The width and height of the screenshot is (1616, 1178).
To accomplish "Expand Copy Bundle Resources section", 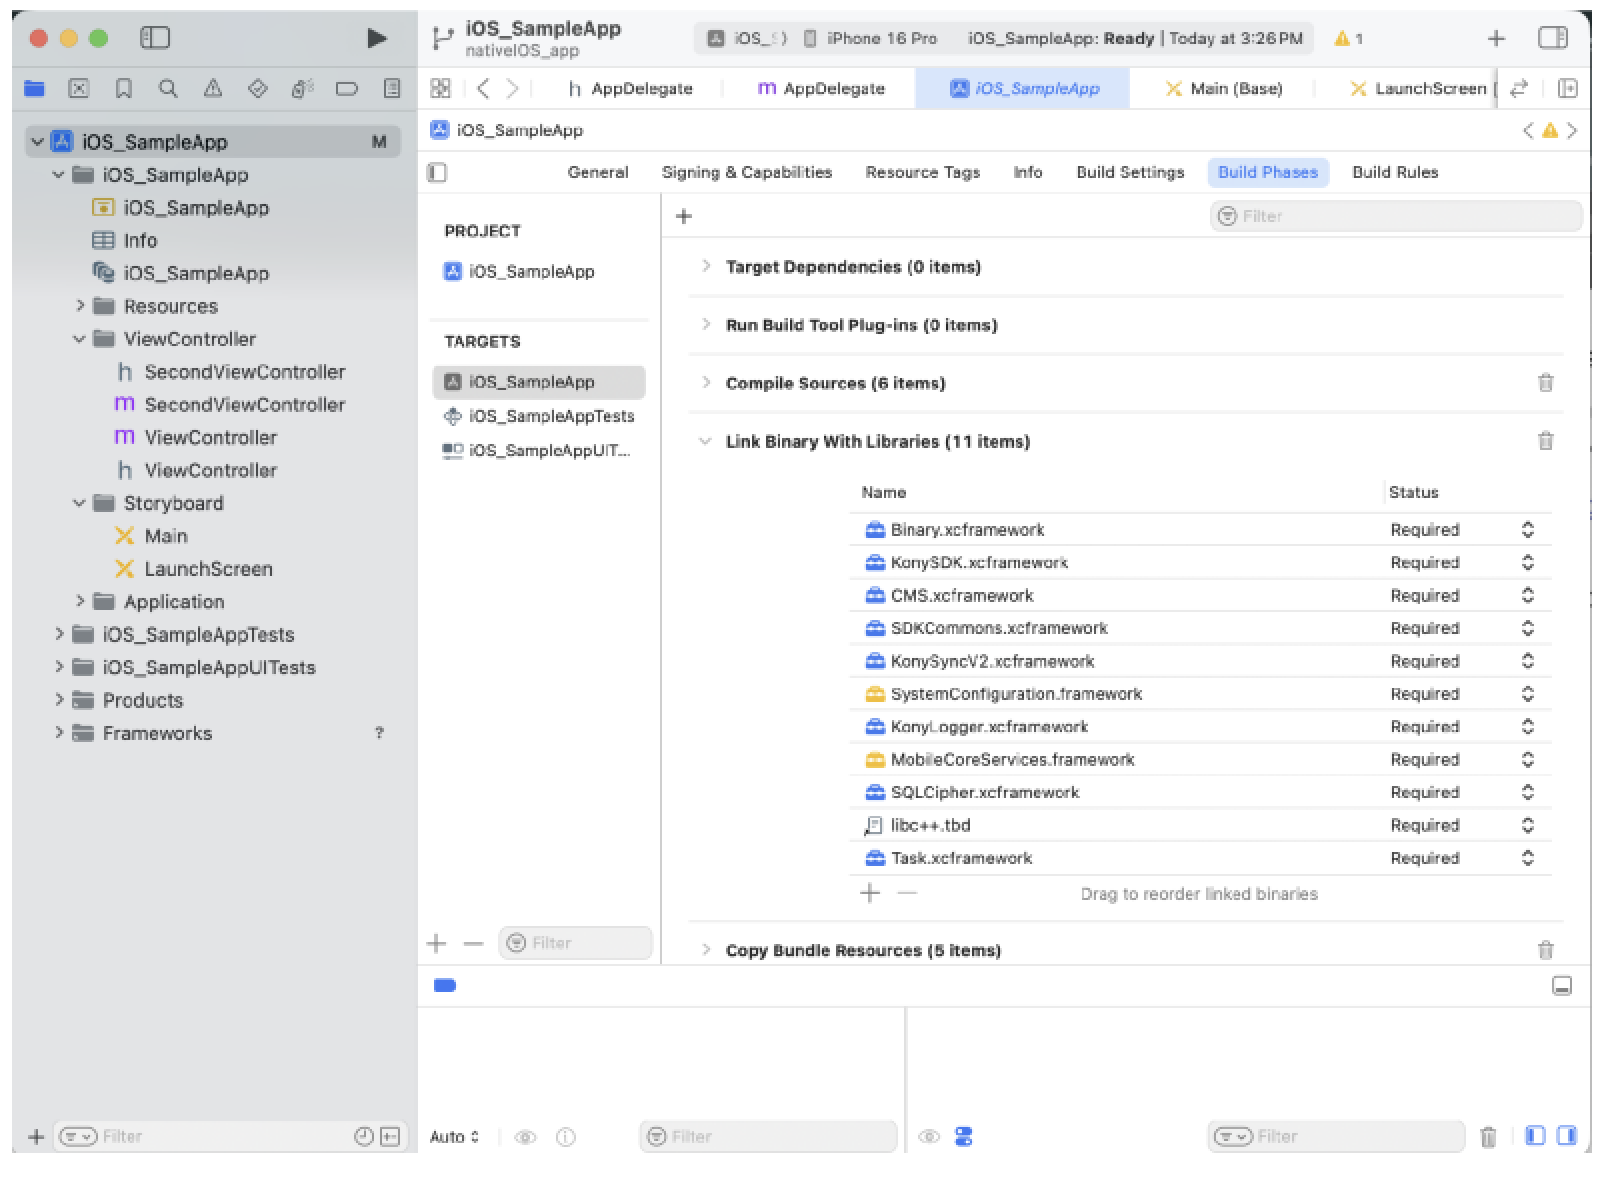I will coord(706,949).
